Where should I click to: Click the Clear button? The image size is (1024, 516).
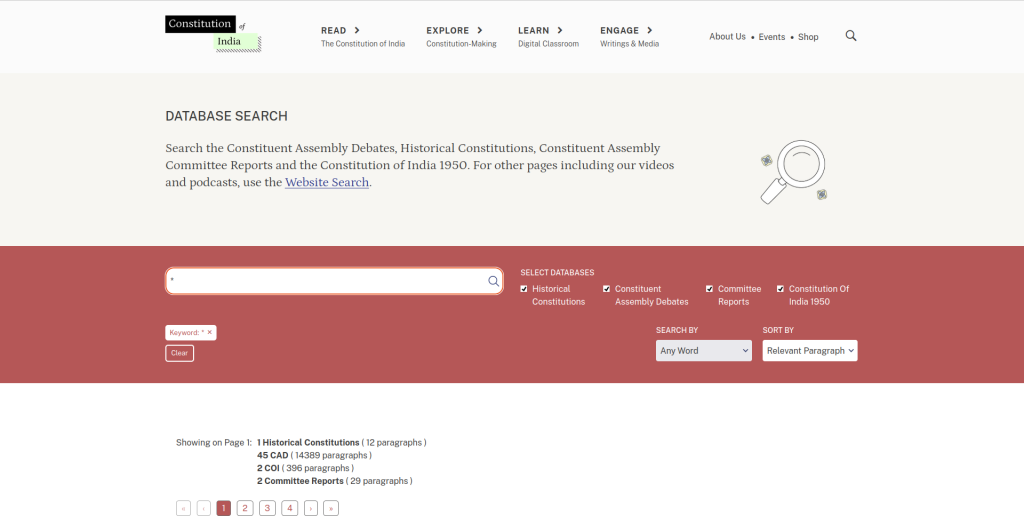pyautogui.click(x=180, y=353)
